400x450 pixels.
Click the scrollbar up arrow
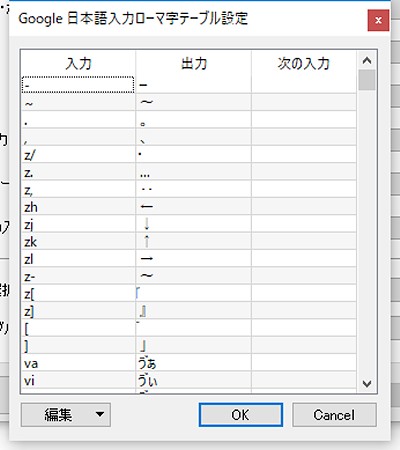point(367,60)
